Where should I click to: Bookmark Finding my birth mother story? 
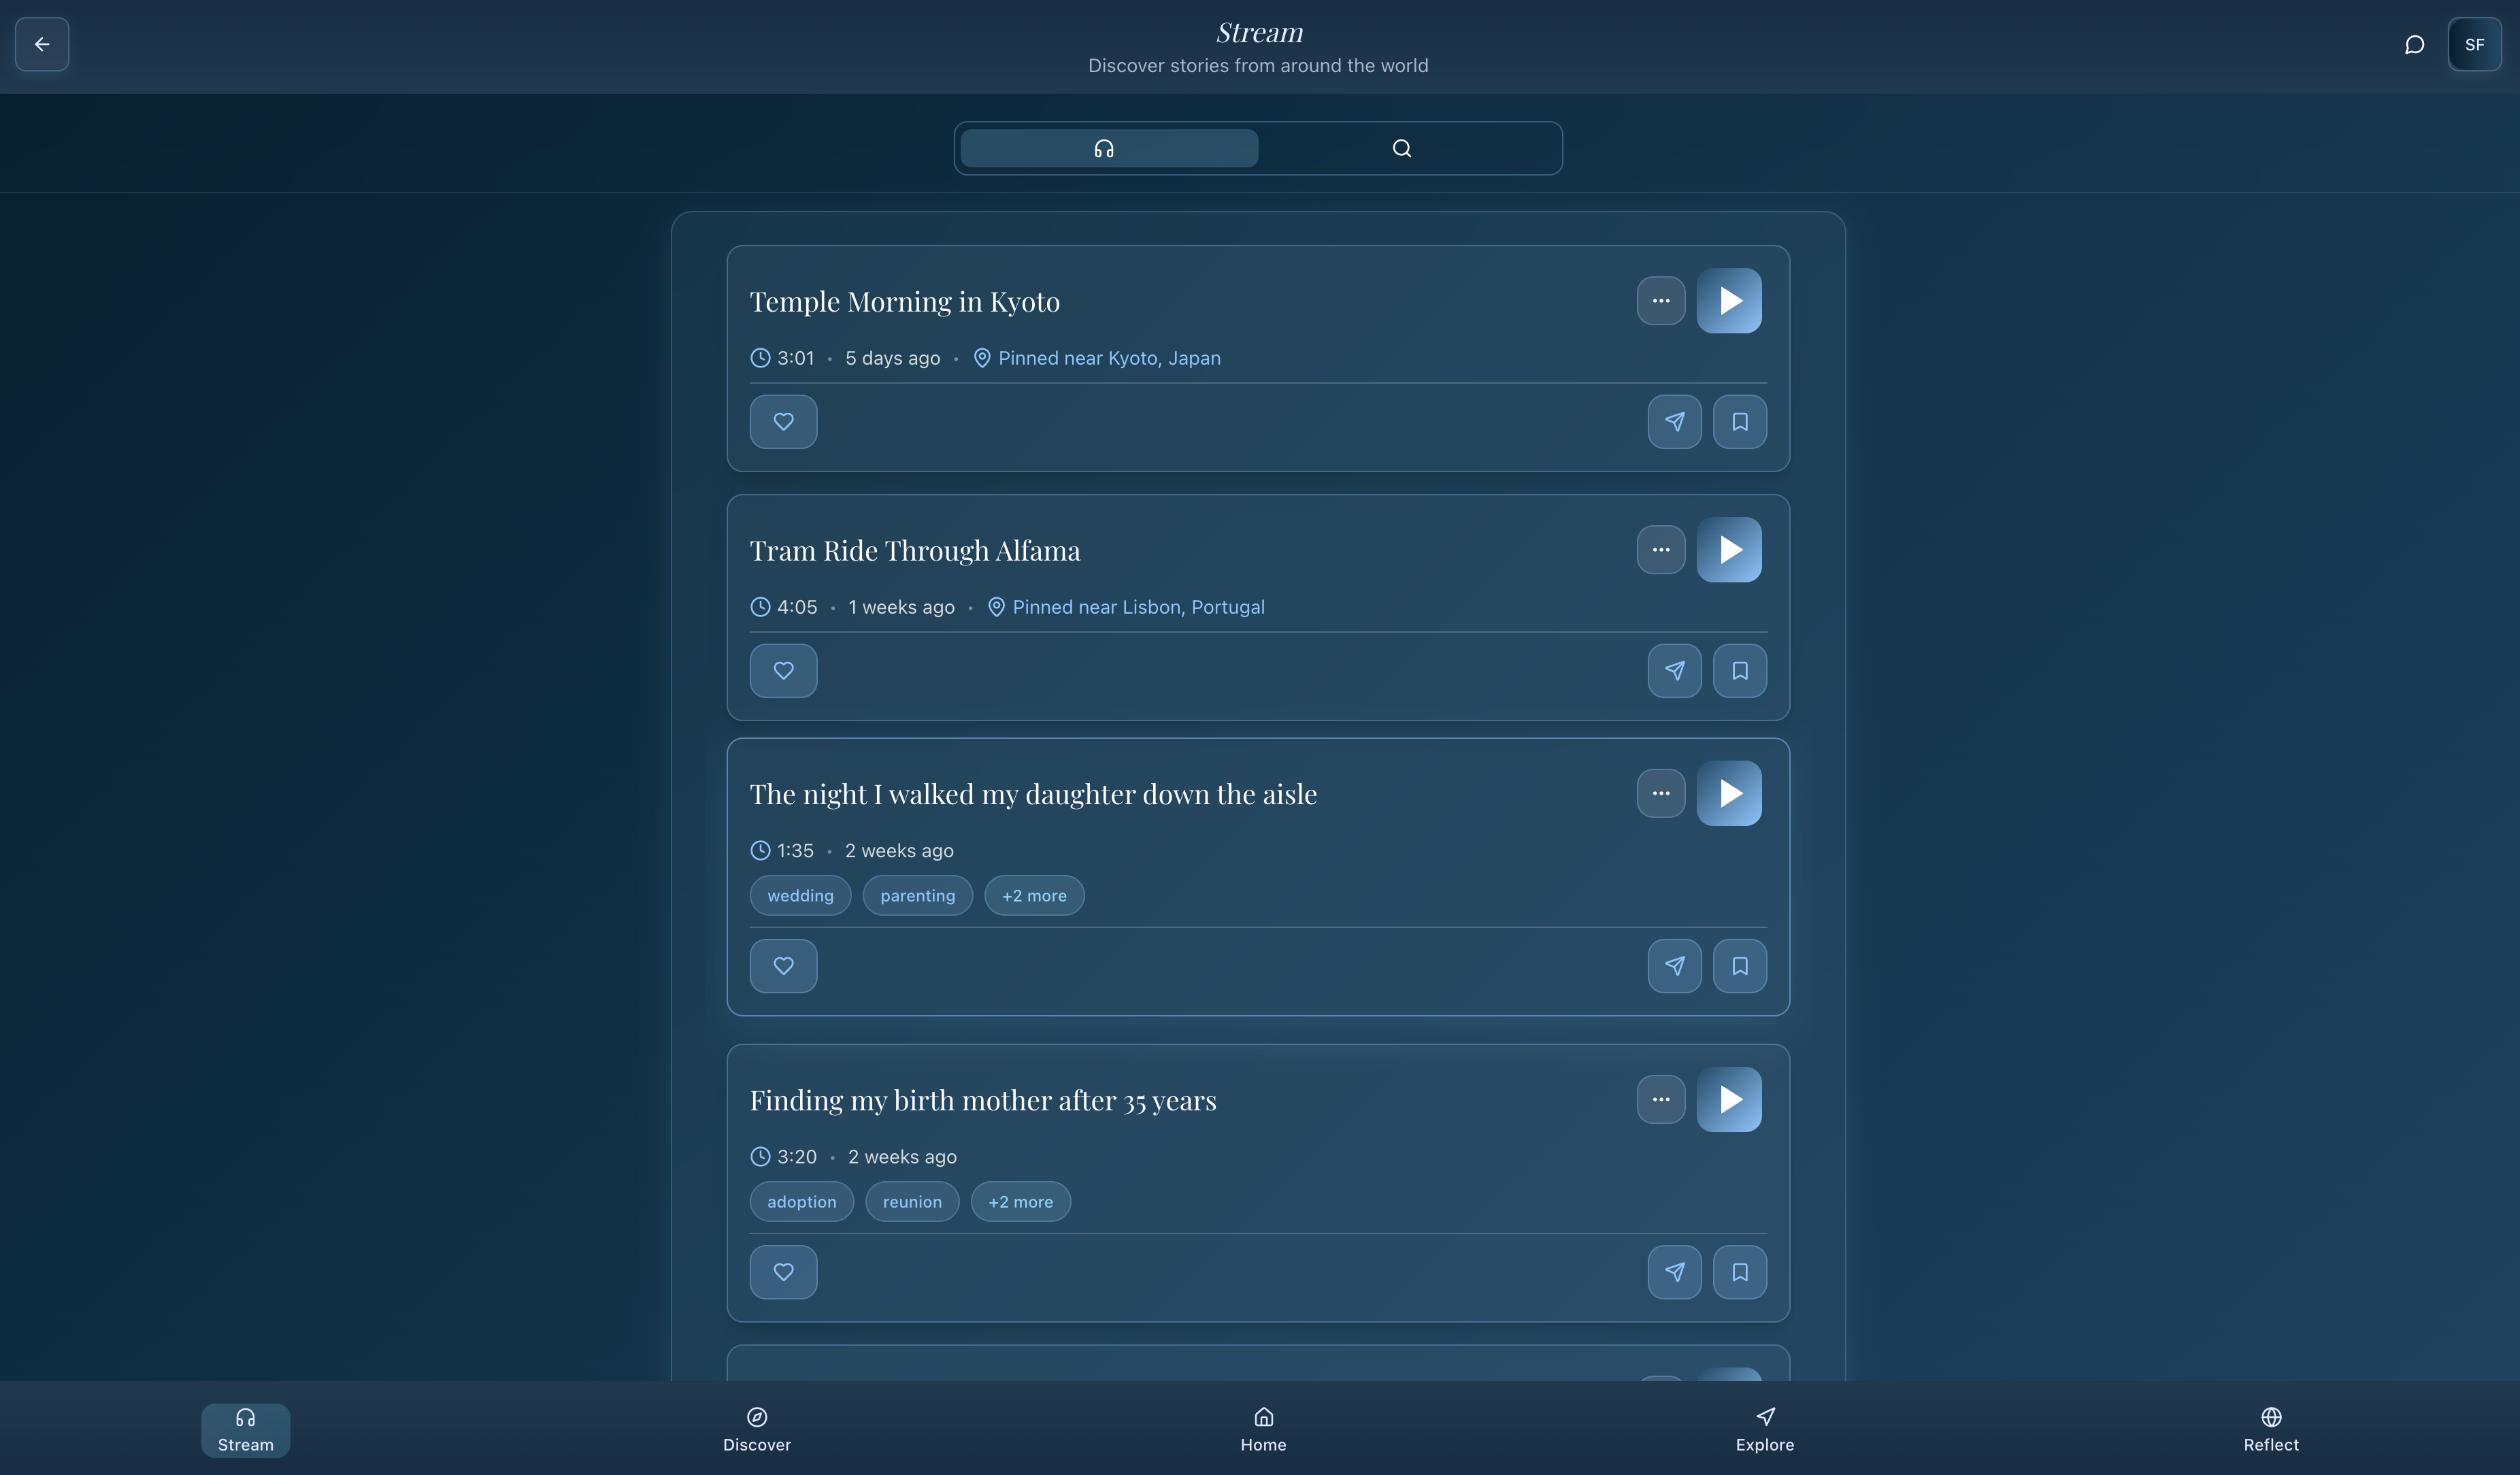1739,1271
